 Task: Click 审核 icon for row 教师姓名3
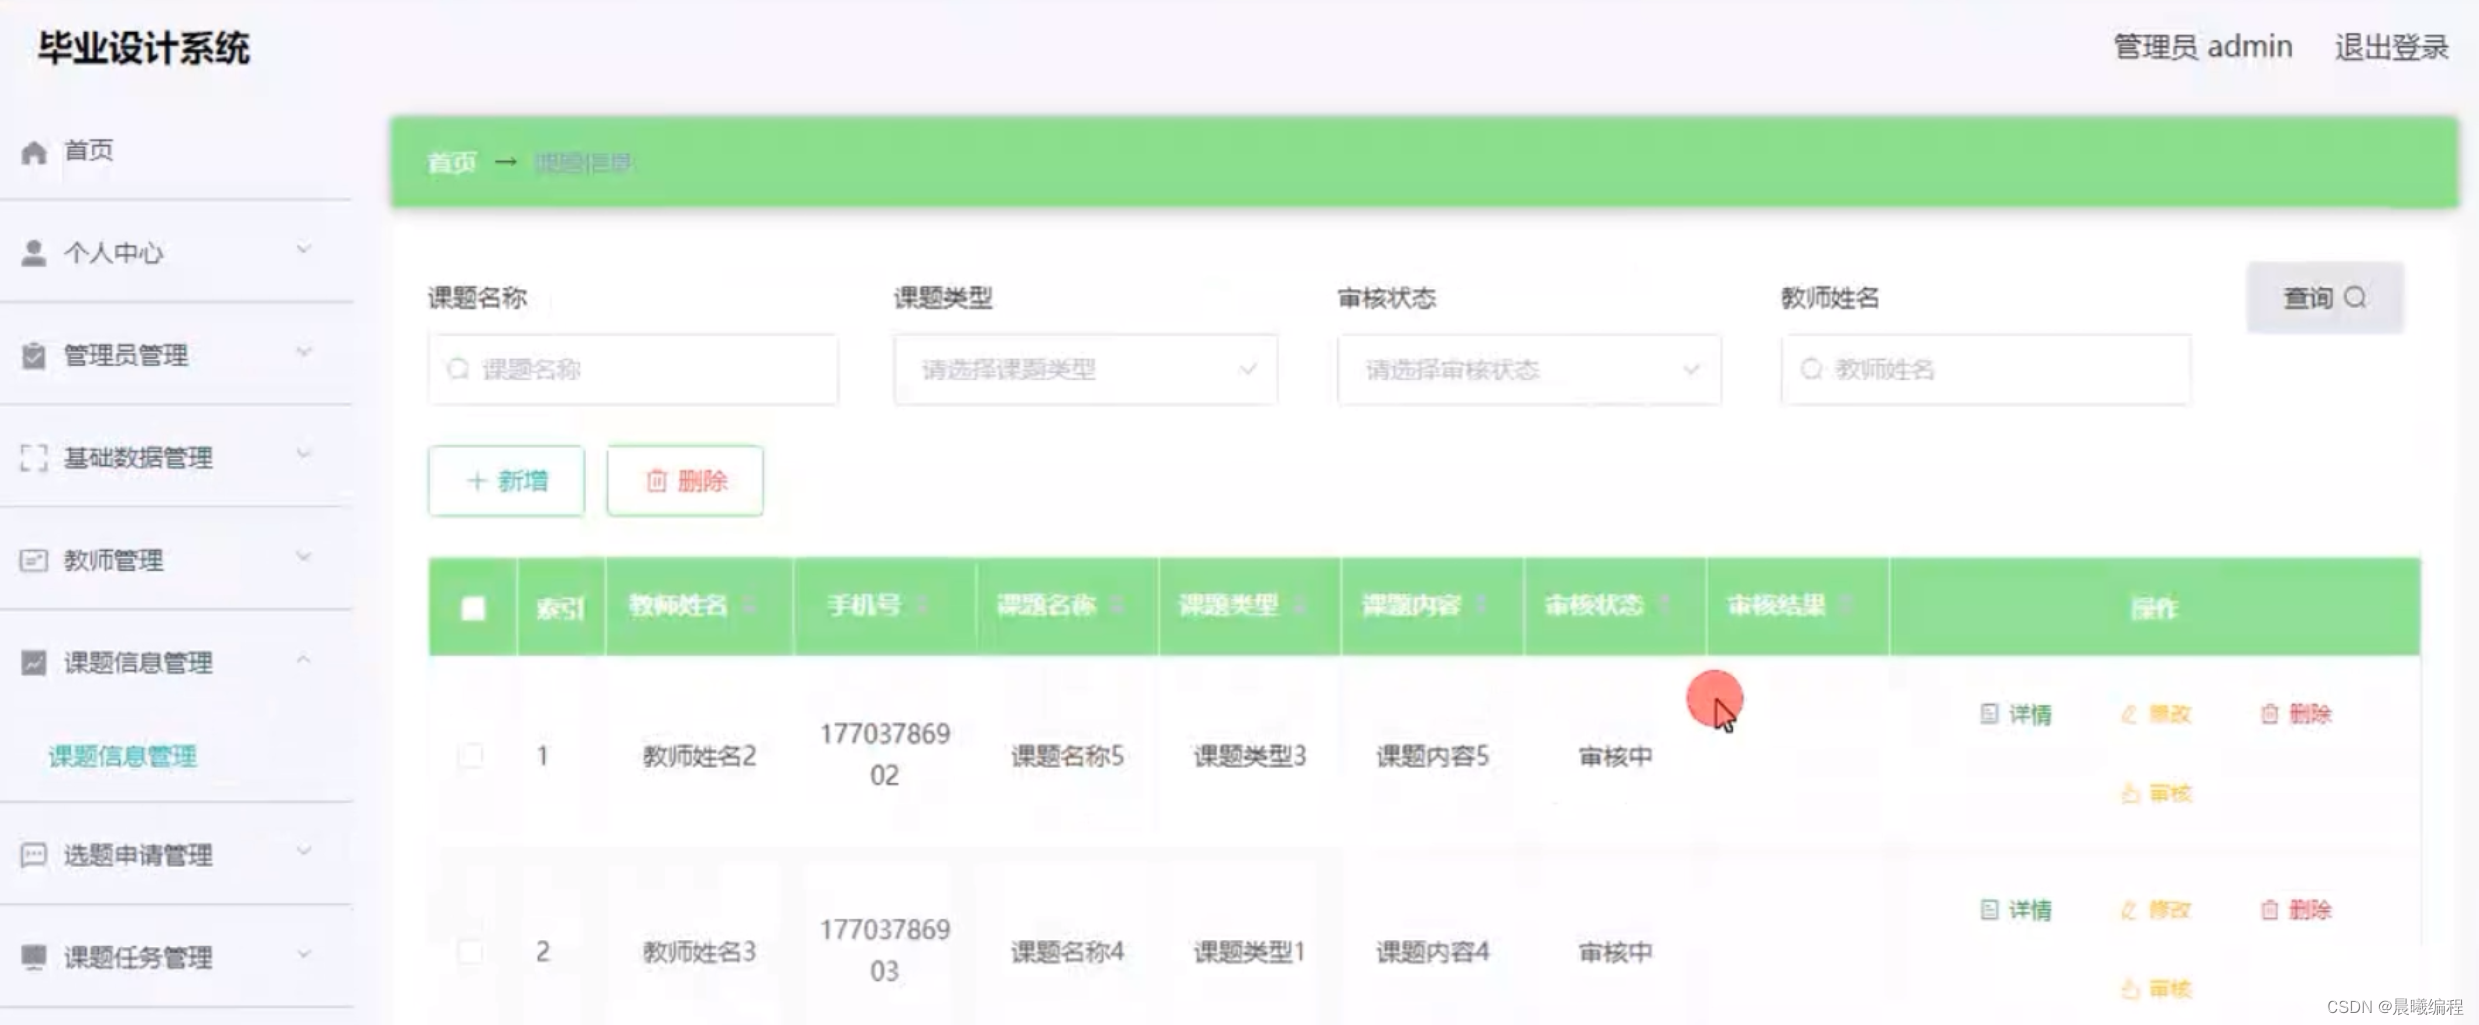coord(2130,989)
